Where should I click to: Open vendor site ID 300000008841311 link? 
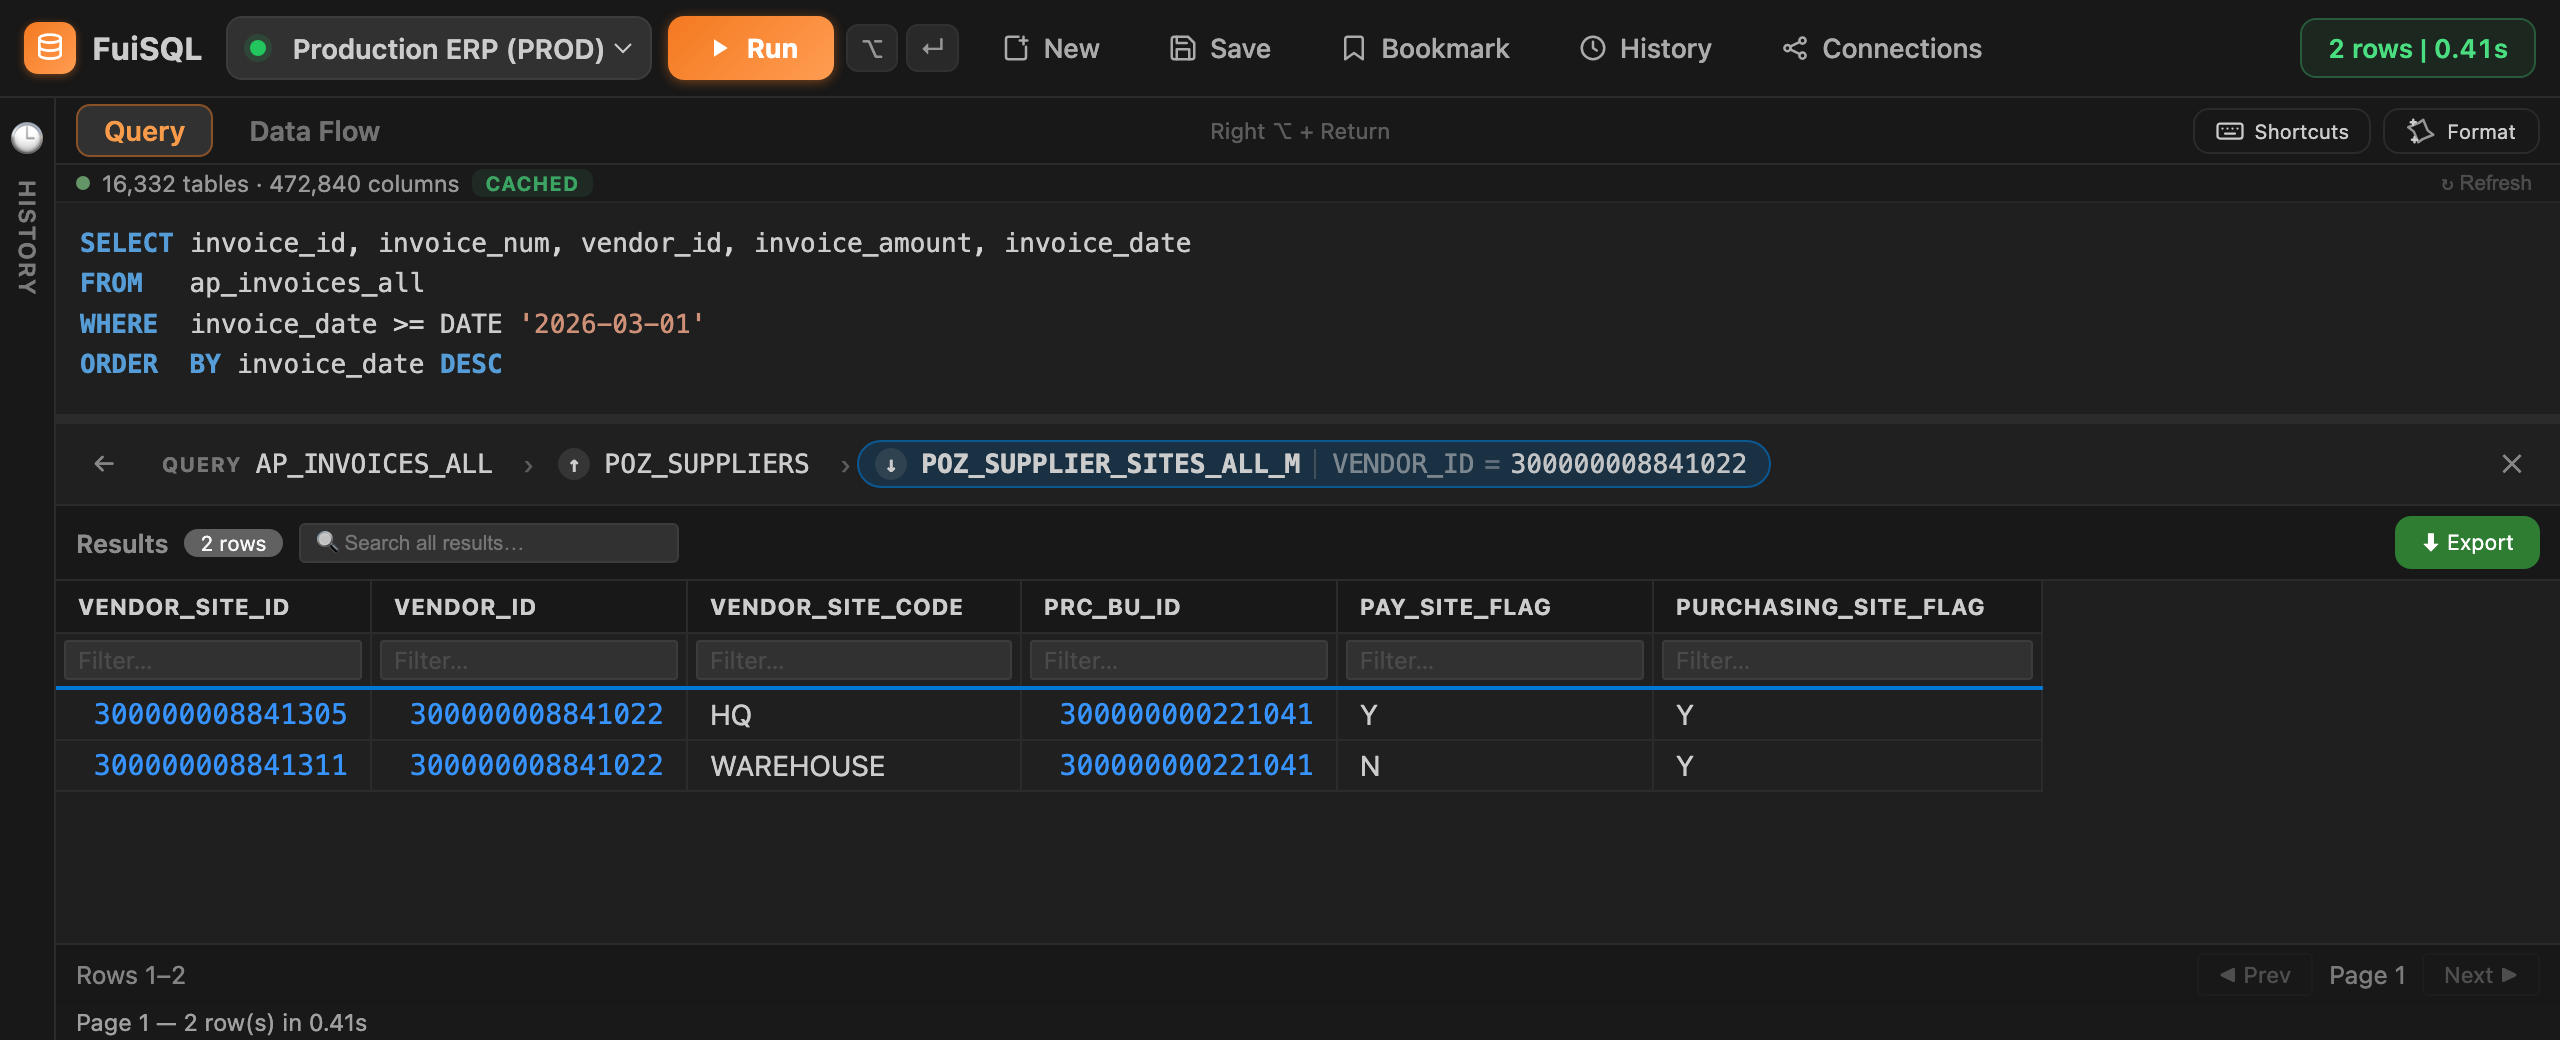click(220, 765)
